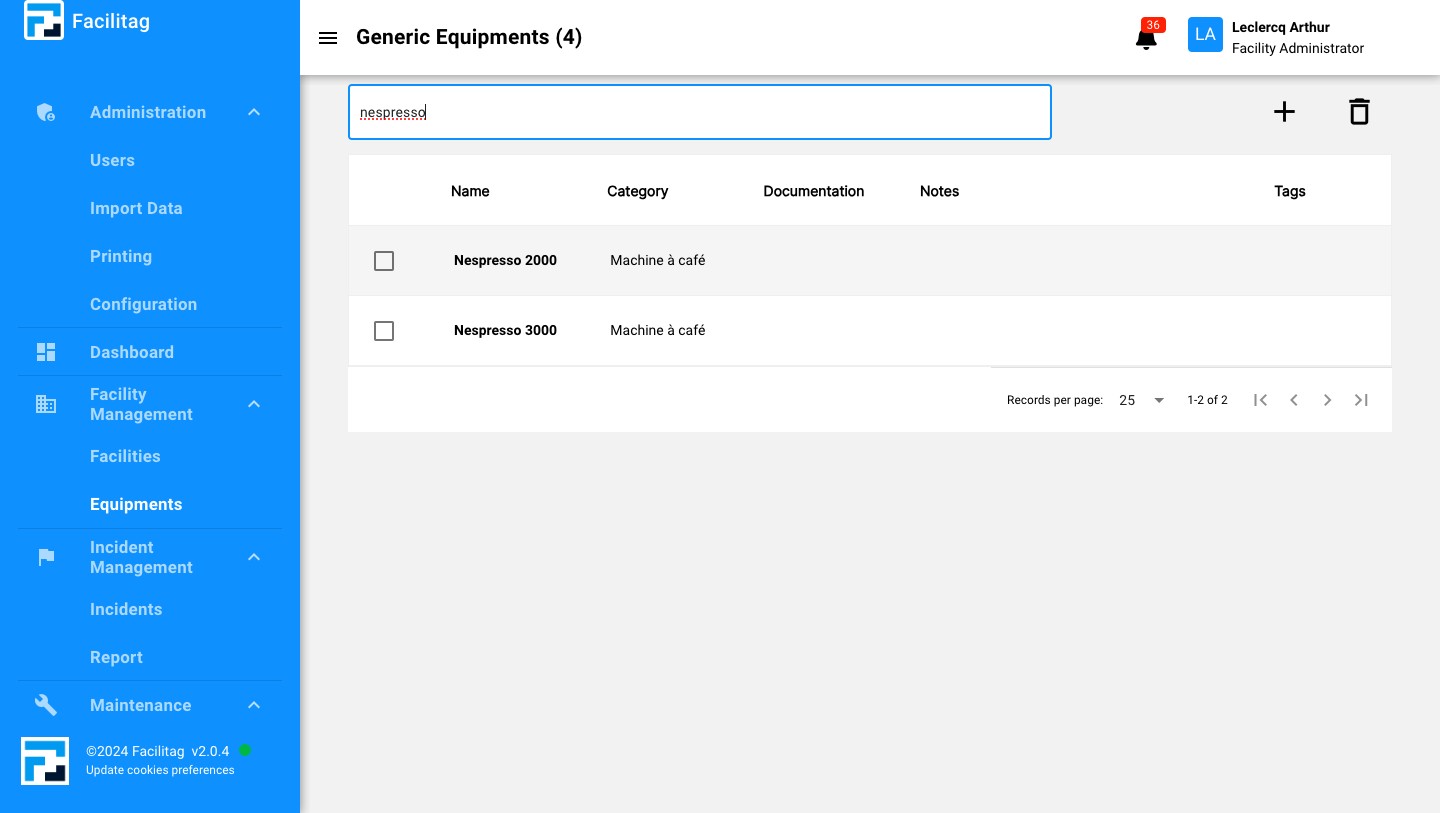Select the Nespresso 3000 checkbox

pos(384,331)
